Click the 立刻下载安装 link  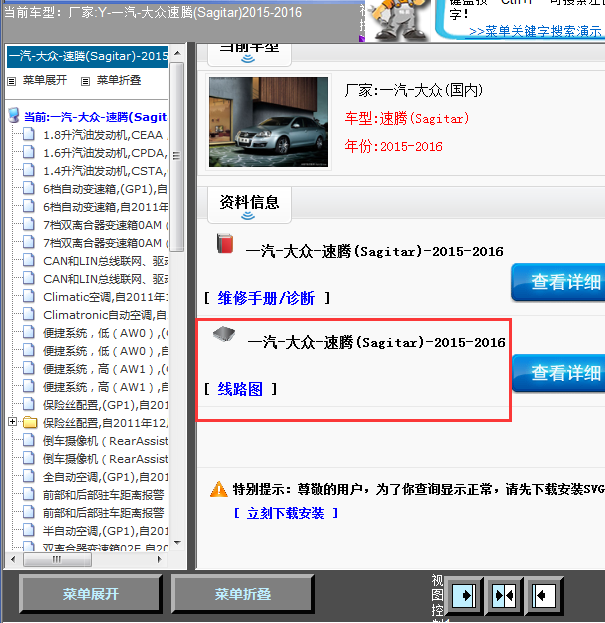click(x=285, y=513)
